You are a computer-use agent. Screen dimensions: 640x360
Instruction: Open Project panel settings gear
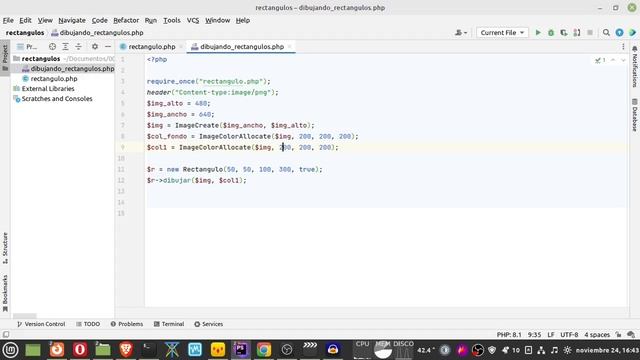point(95,47)
